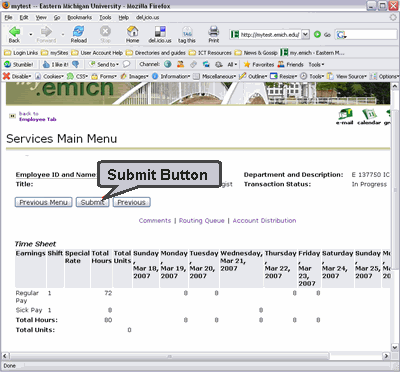Click the Submit button
The image size is (400, 372).
(92, 202)
